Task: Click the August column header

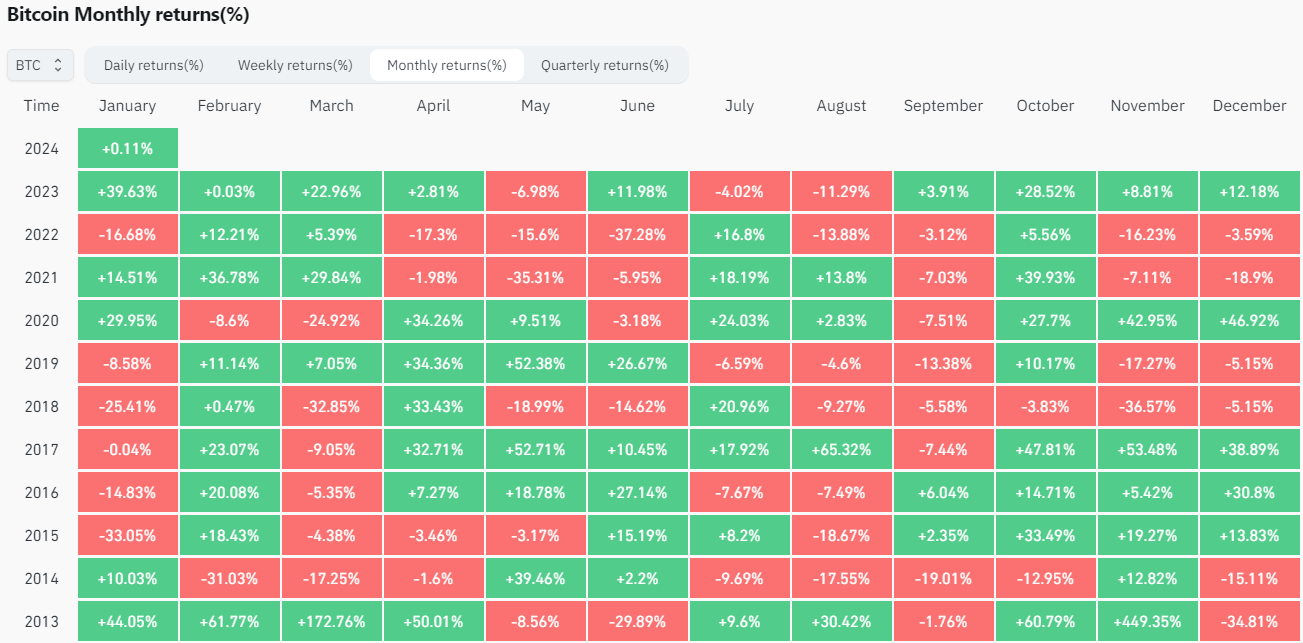Action: [841, 105]
